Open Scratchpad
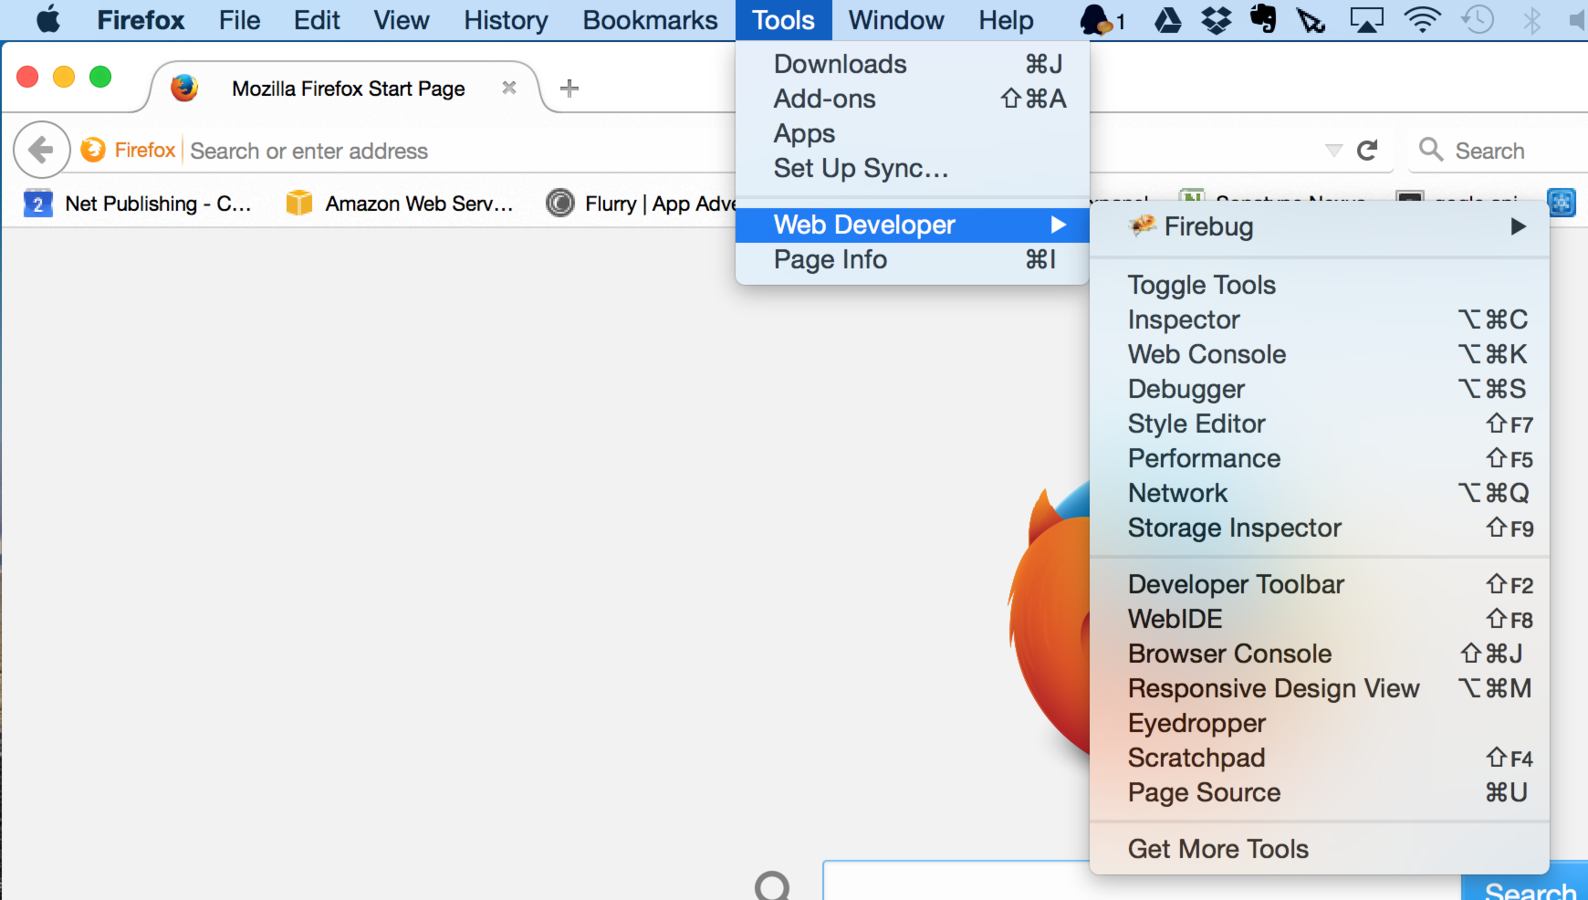 [x=1319, y=758]
